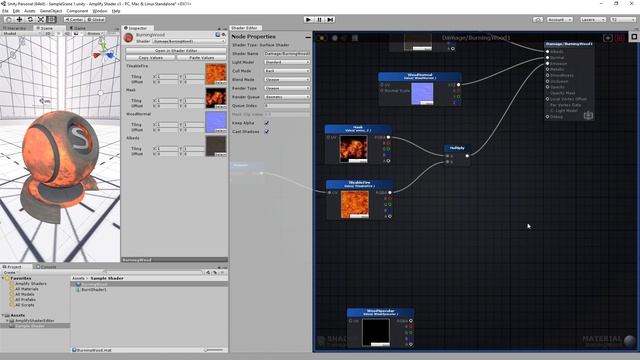The image size is (640, 360).
Task: Toggle the Keep Alpha checkbox
Action: tap(267, 123)
